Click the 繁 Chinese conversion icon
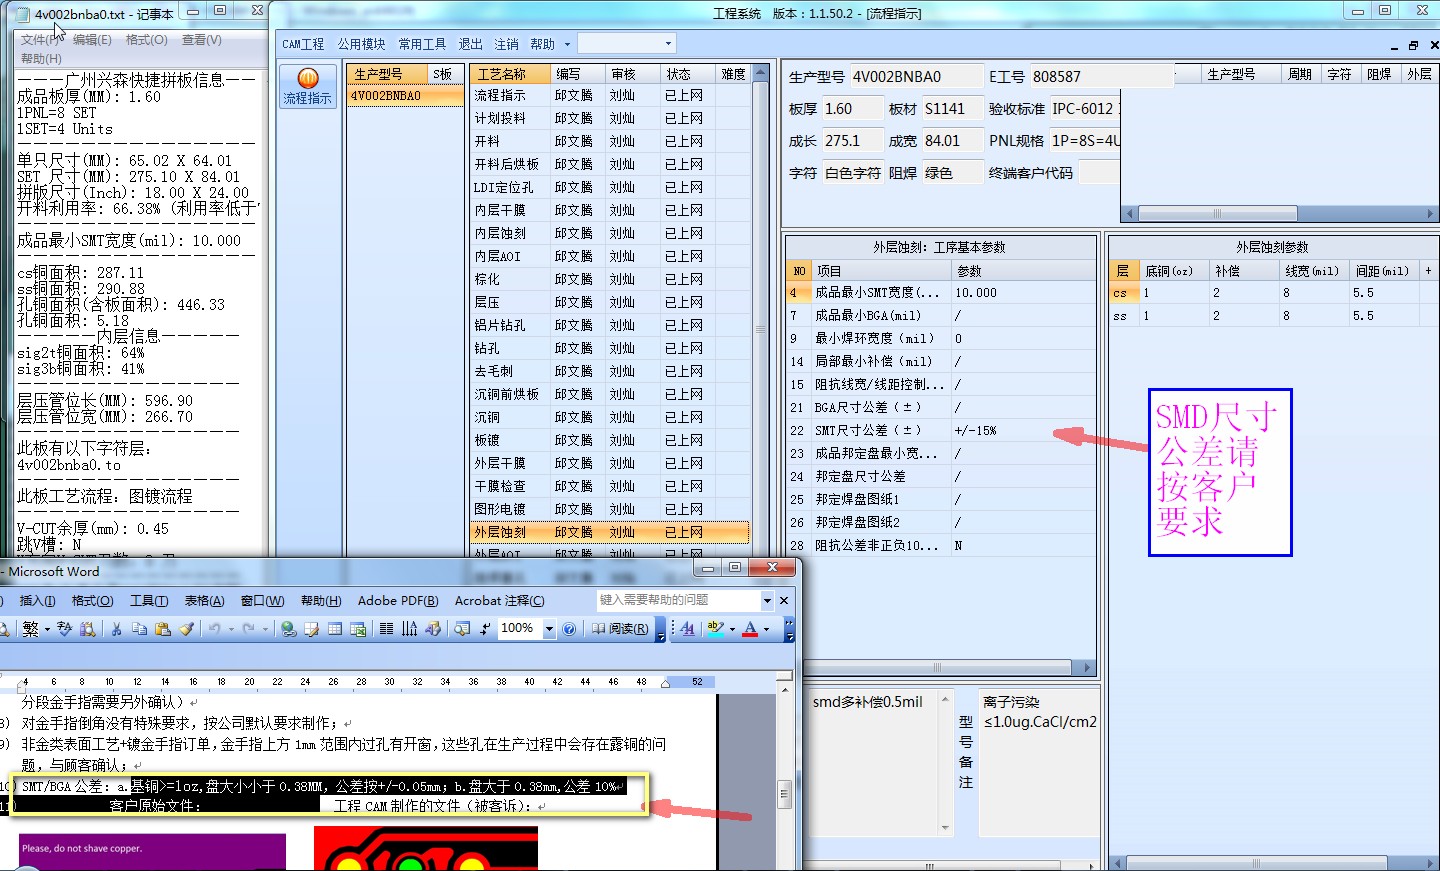 (x=31, y=629)
